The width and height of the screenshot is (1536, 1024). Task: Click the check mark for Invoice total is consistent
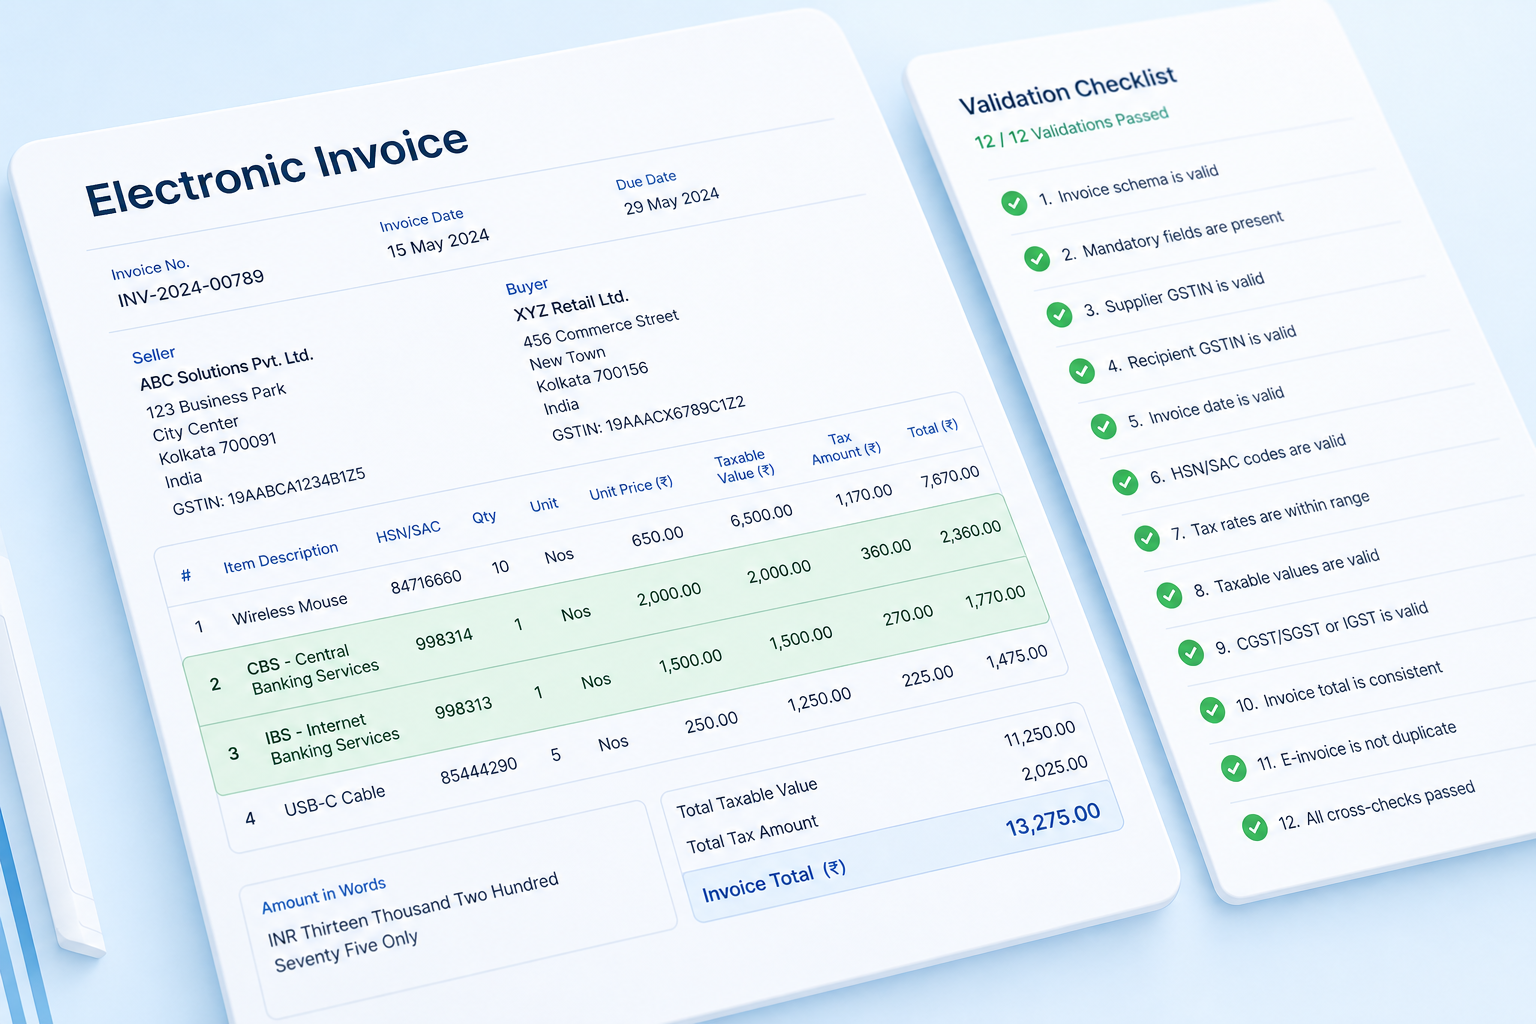1212,710
